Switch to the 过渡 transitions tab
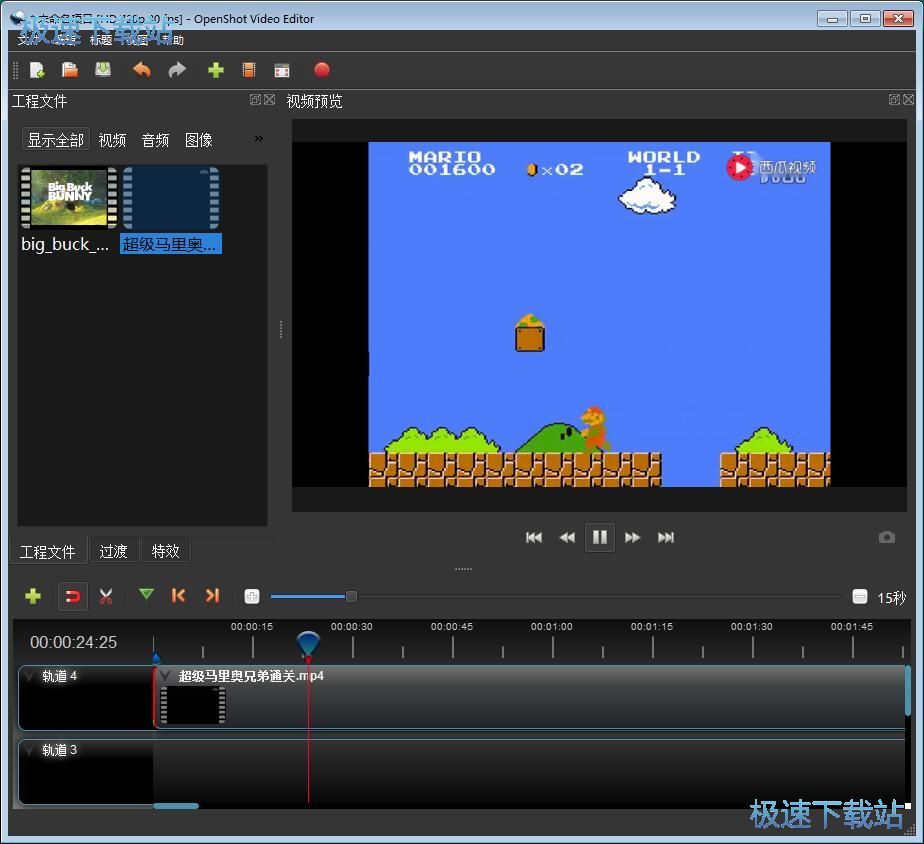 click(113, 551)
